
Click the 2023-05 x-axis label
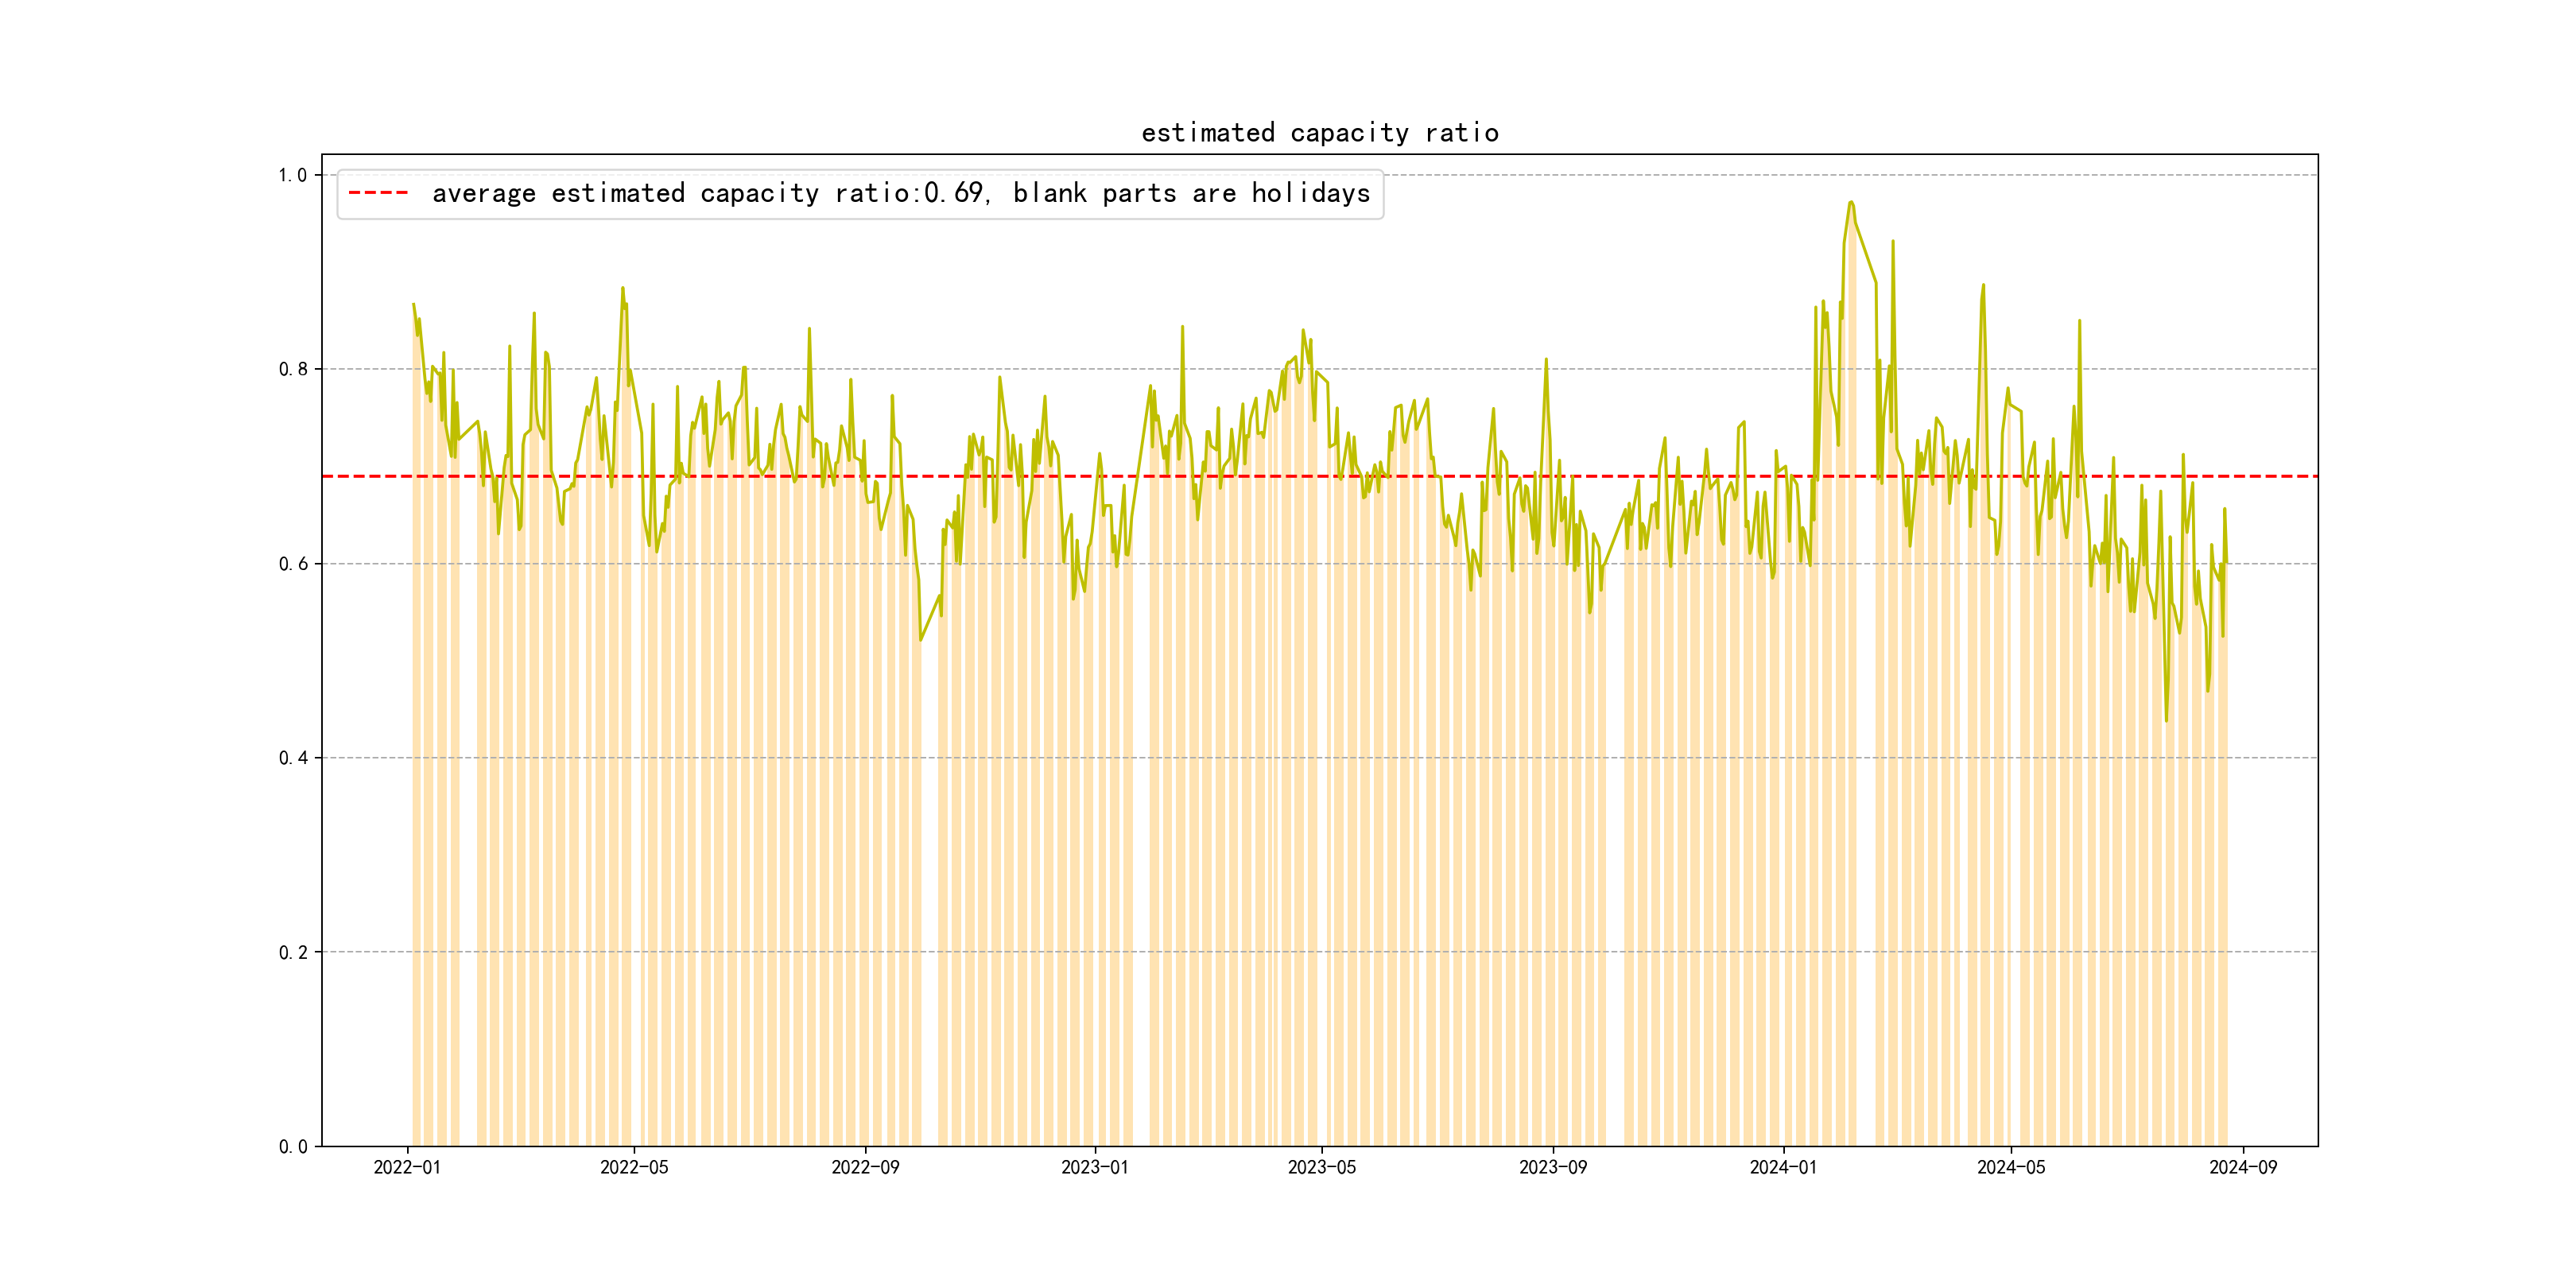click(1321, 1167)
